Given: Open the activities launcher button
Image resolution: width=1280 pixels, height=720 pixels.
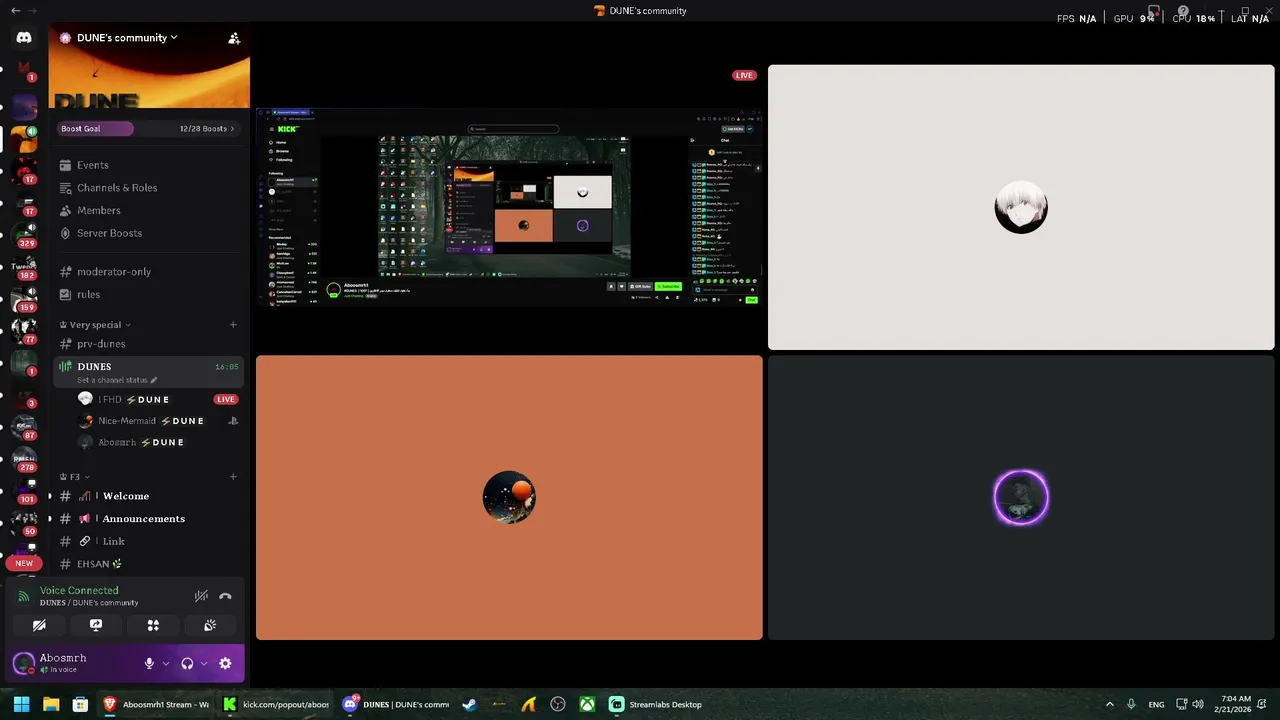Looking at the screenshot, I should pyautogui.click(x=153, y=625).
